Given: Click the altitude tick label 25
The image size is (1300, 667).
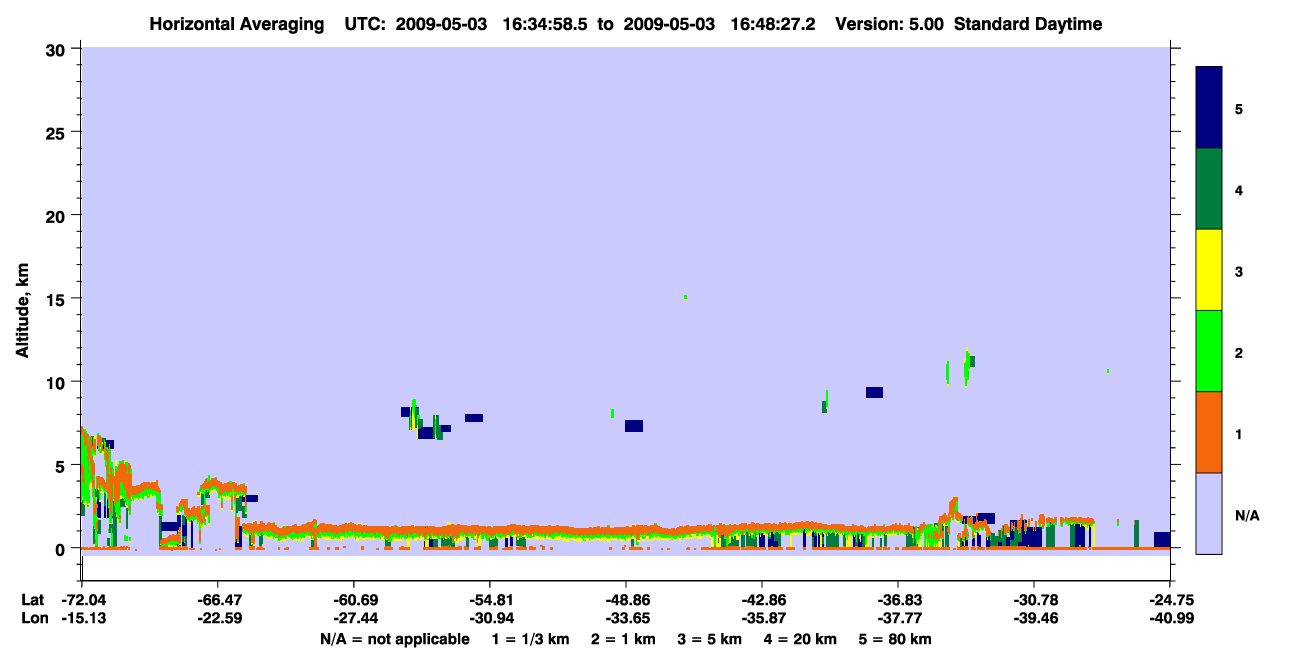Looking at the screenshot, I should [56, 132].
